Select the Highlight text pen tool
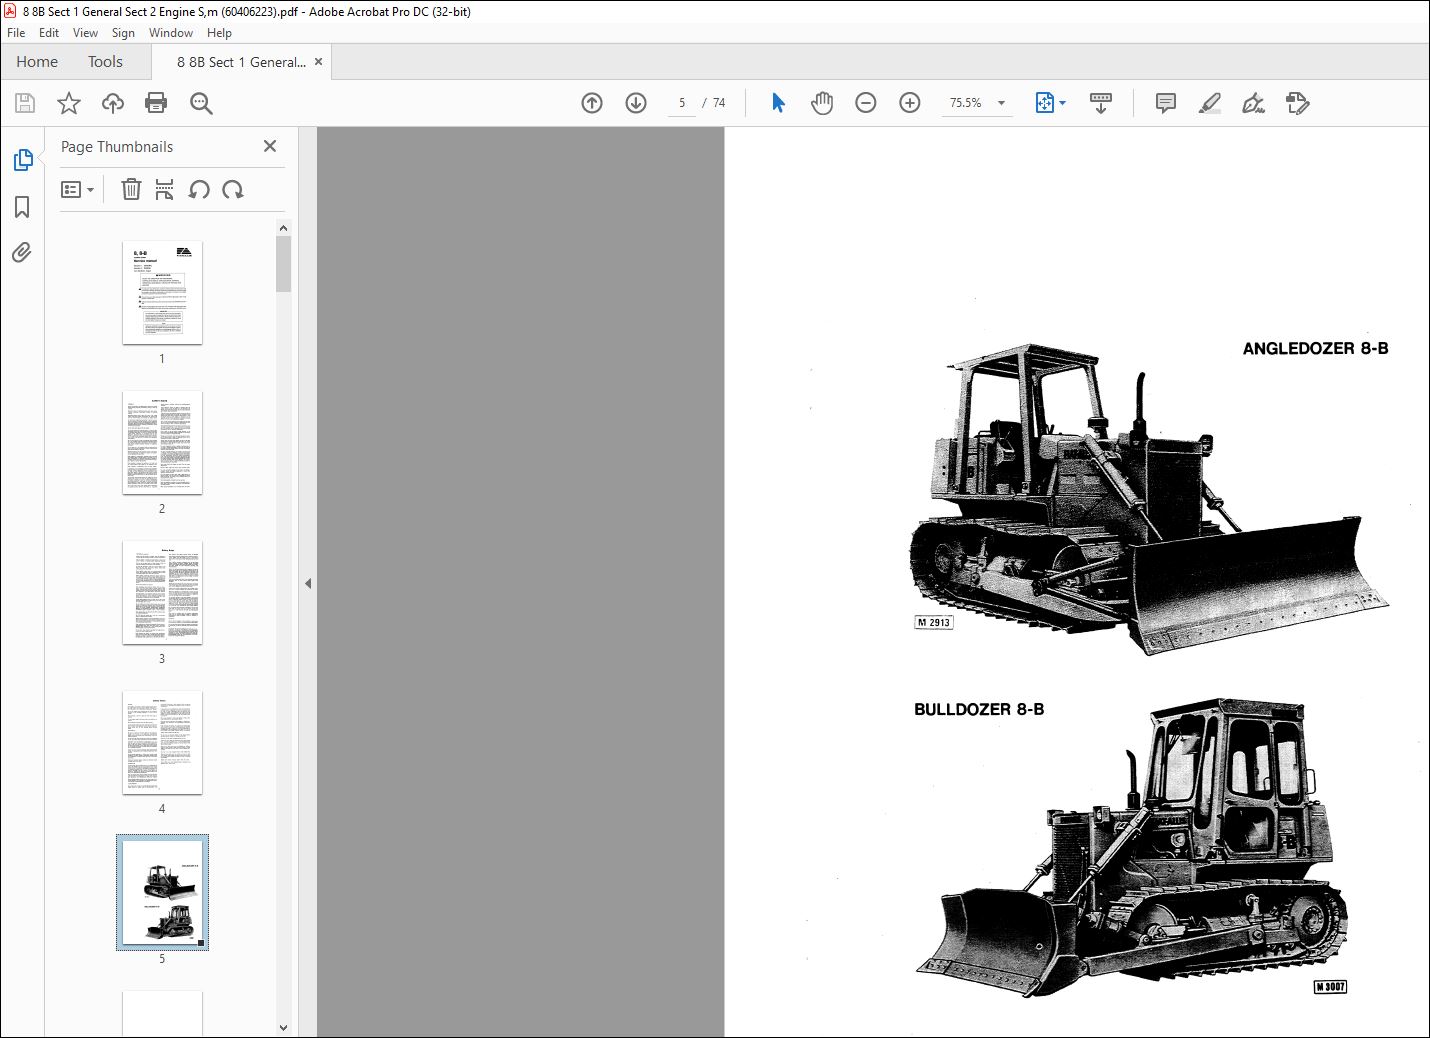The image size is (1430, 1038). coord(1210,103)
